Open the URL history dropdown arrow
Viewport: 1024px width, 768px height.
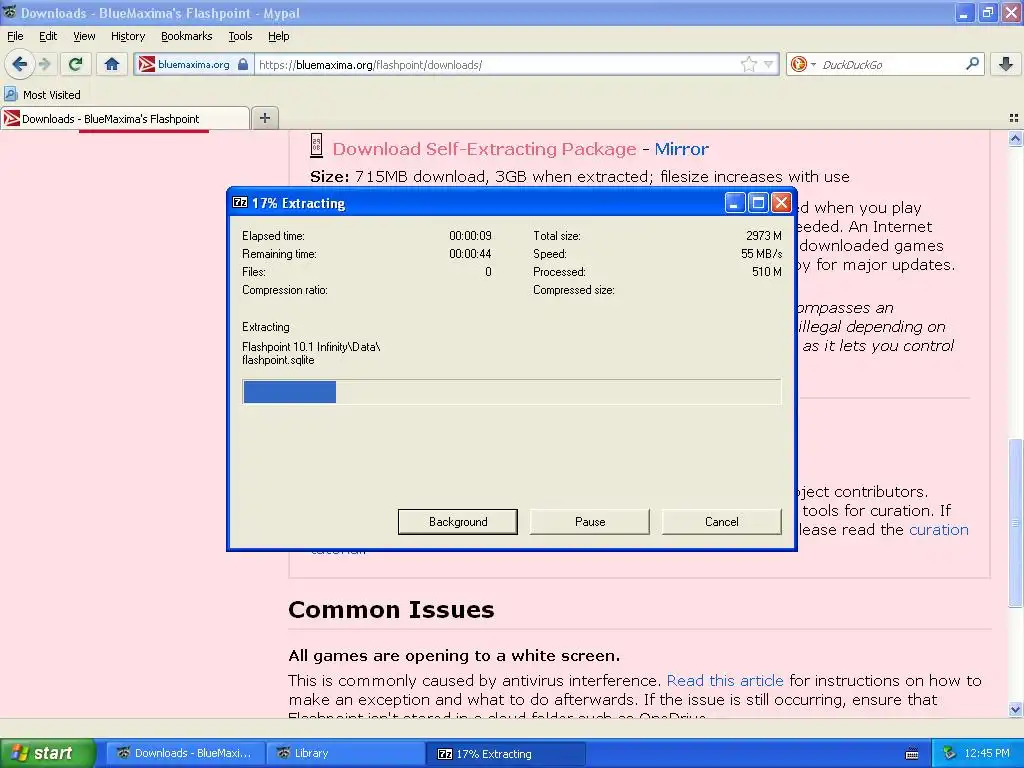coord(769,64)
